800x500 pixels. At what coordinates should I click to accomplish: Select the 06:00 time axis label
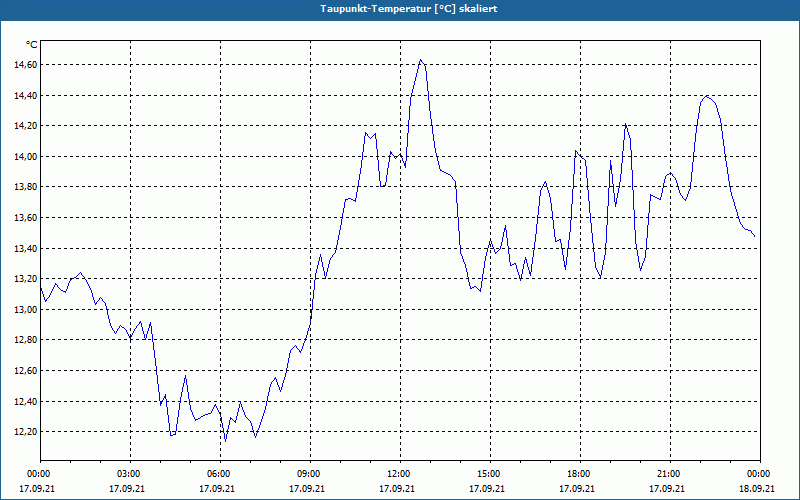coord(218,474)
